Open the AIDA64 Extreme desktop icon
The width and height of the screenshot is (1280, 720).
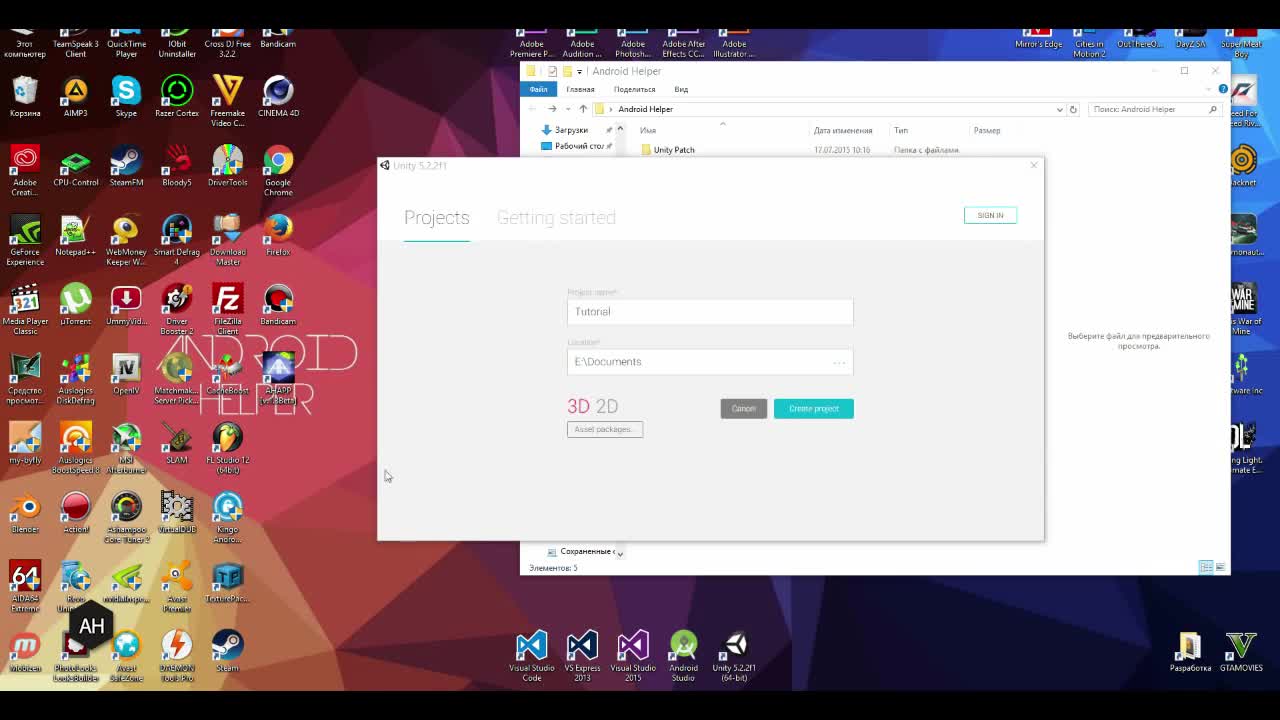25,587
